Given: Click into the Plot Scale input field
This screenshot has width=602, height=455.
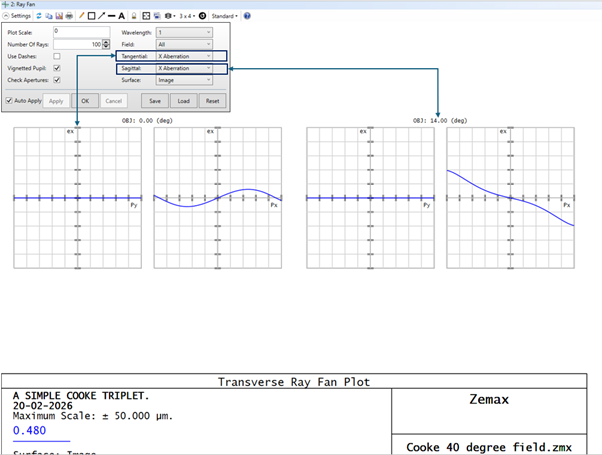Looking at the screenshot, I should point(81,32).
